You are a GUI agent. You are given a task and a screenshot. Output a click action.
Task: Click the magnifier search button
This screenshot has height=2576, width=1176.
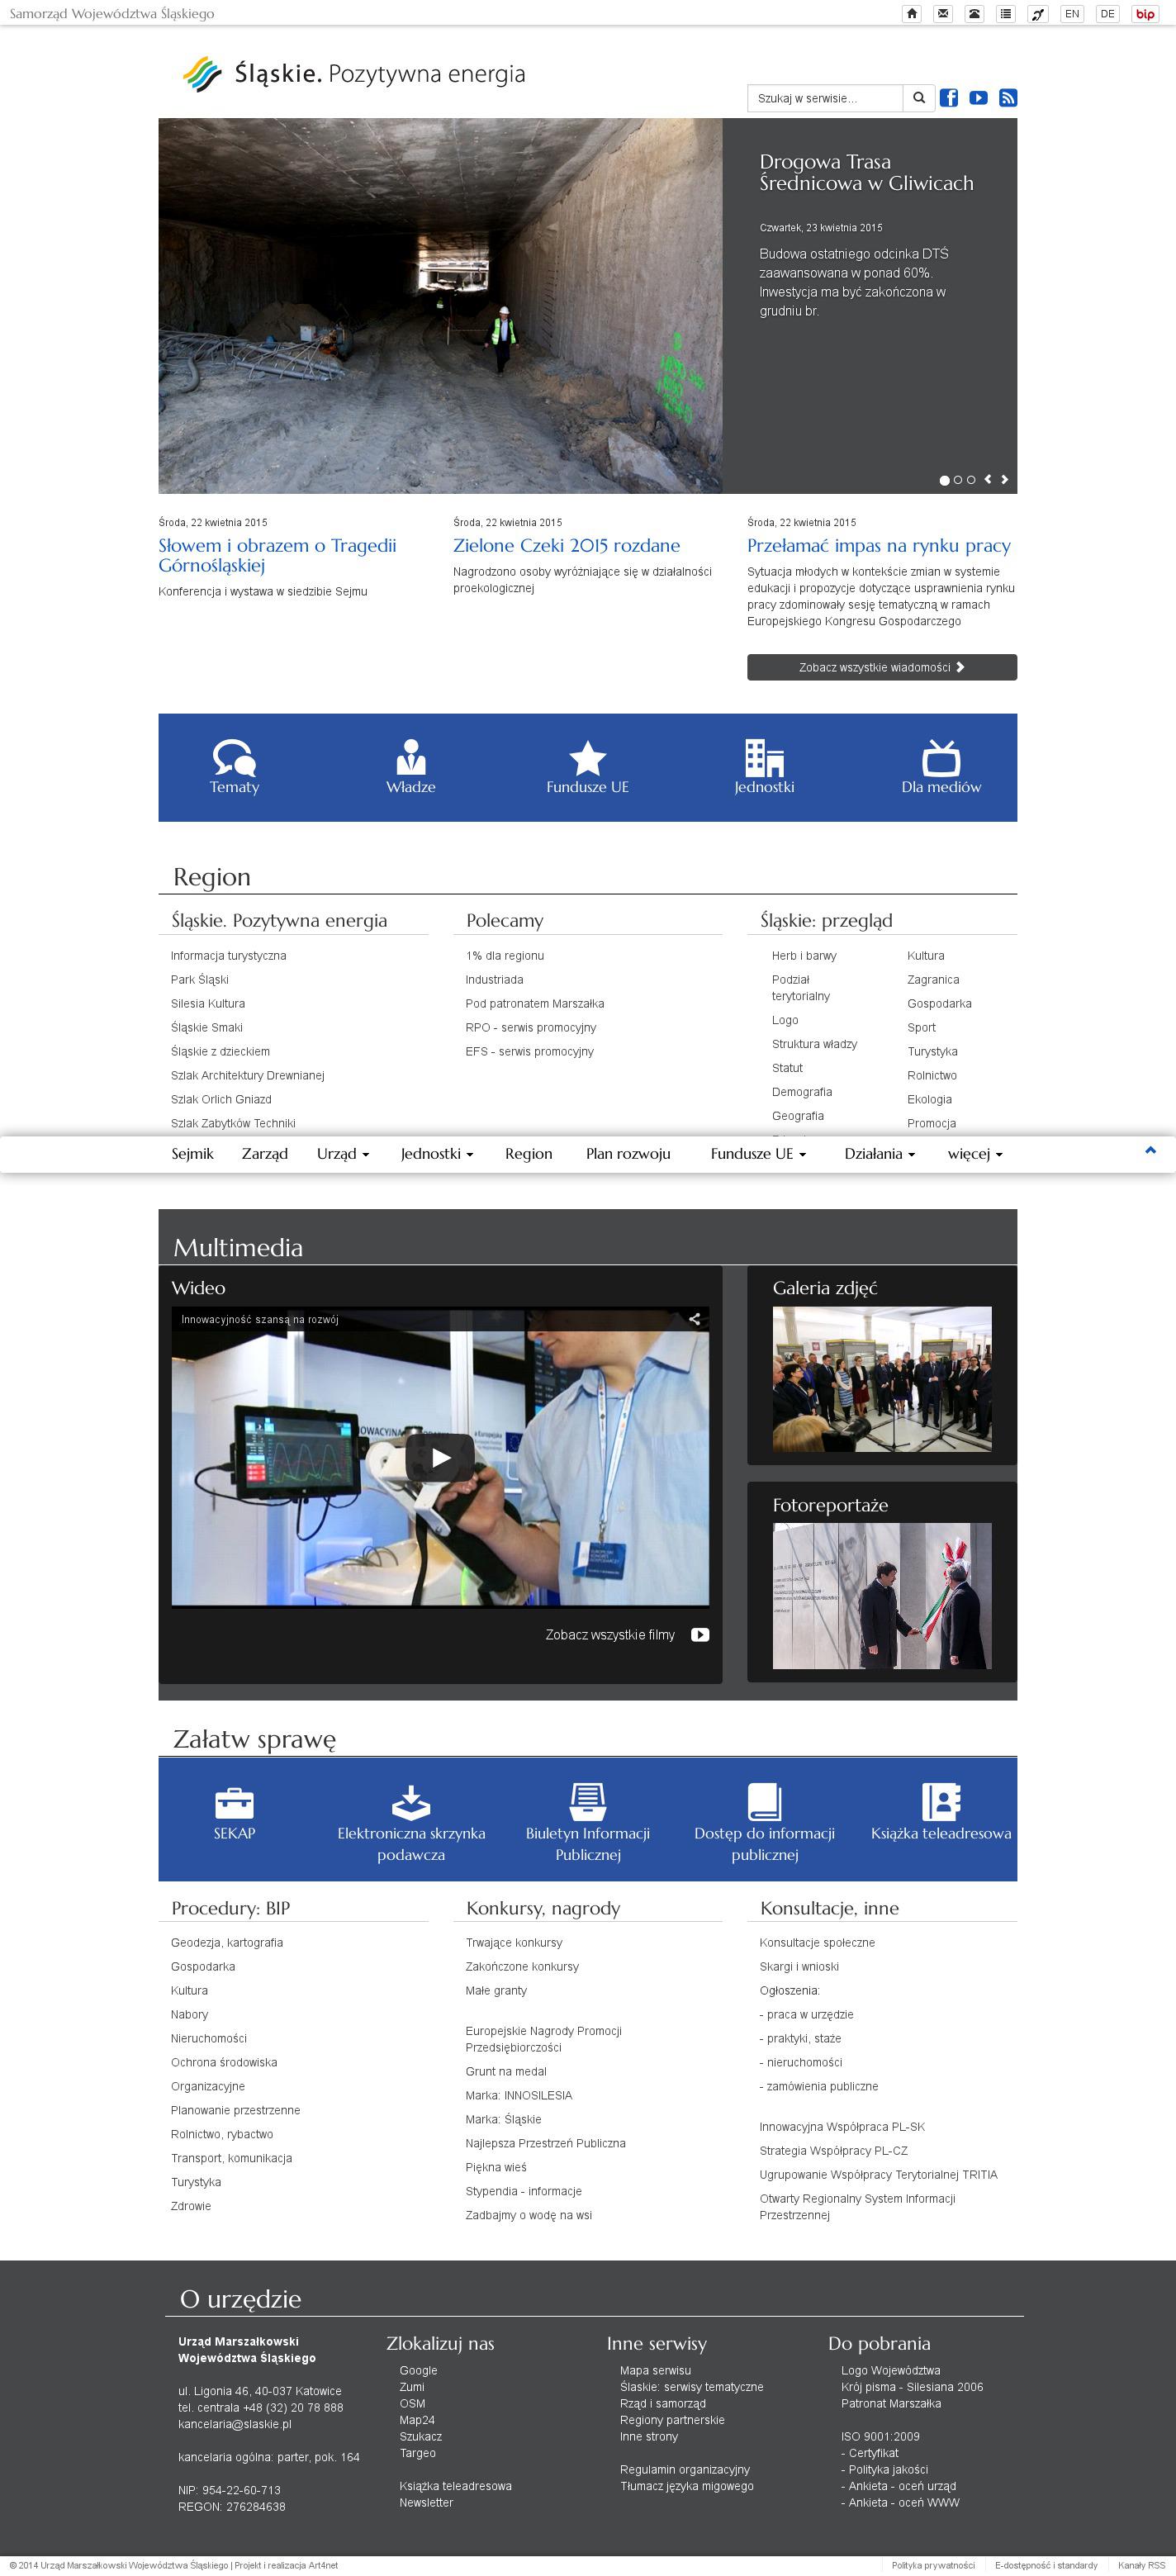(x=919, y=98)
